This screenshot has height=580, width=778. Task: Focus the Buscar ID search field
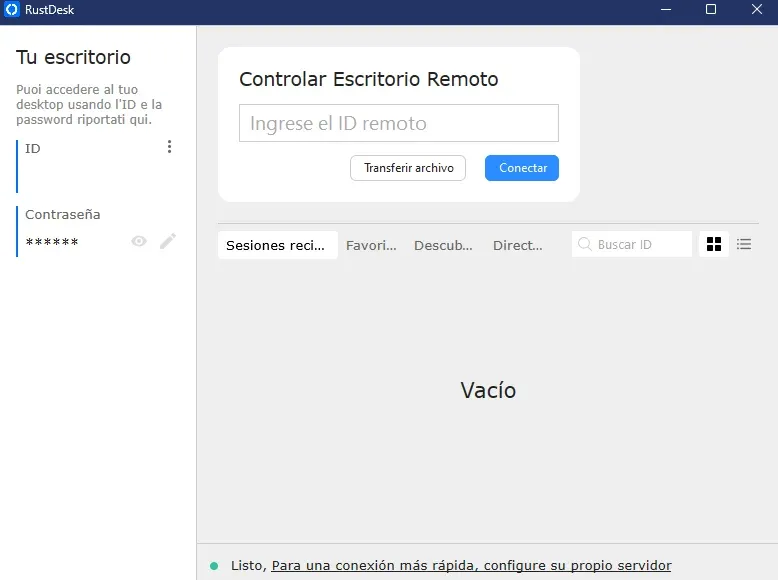coord(632,244)
